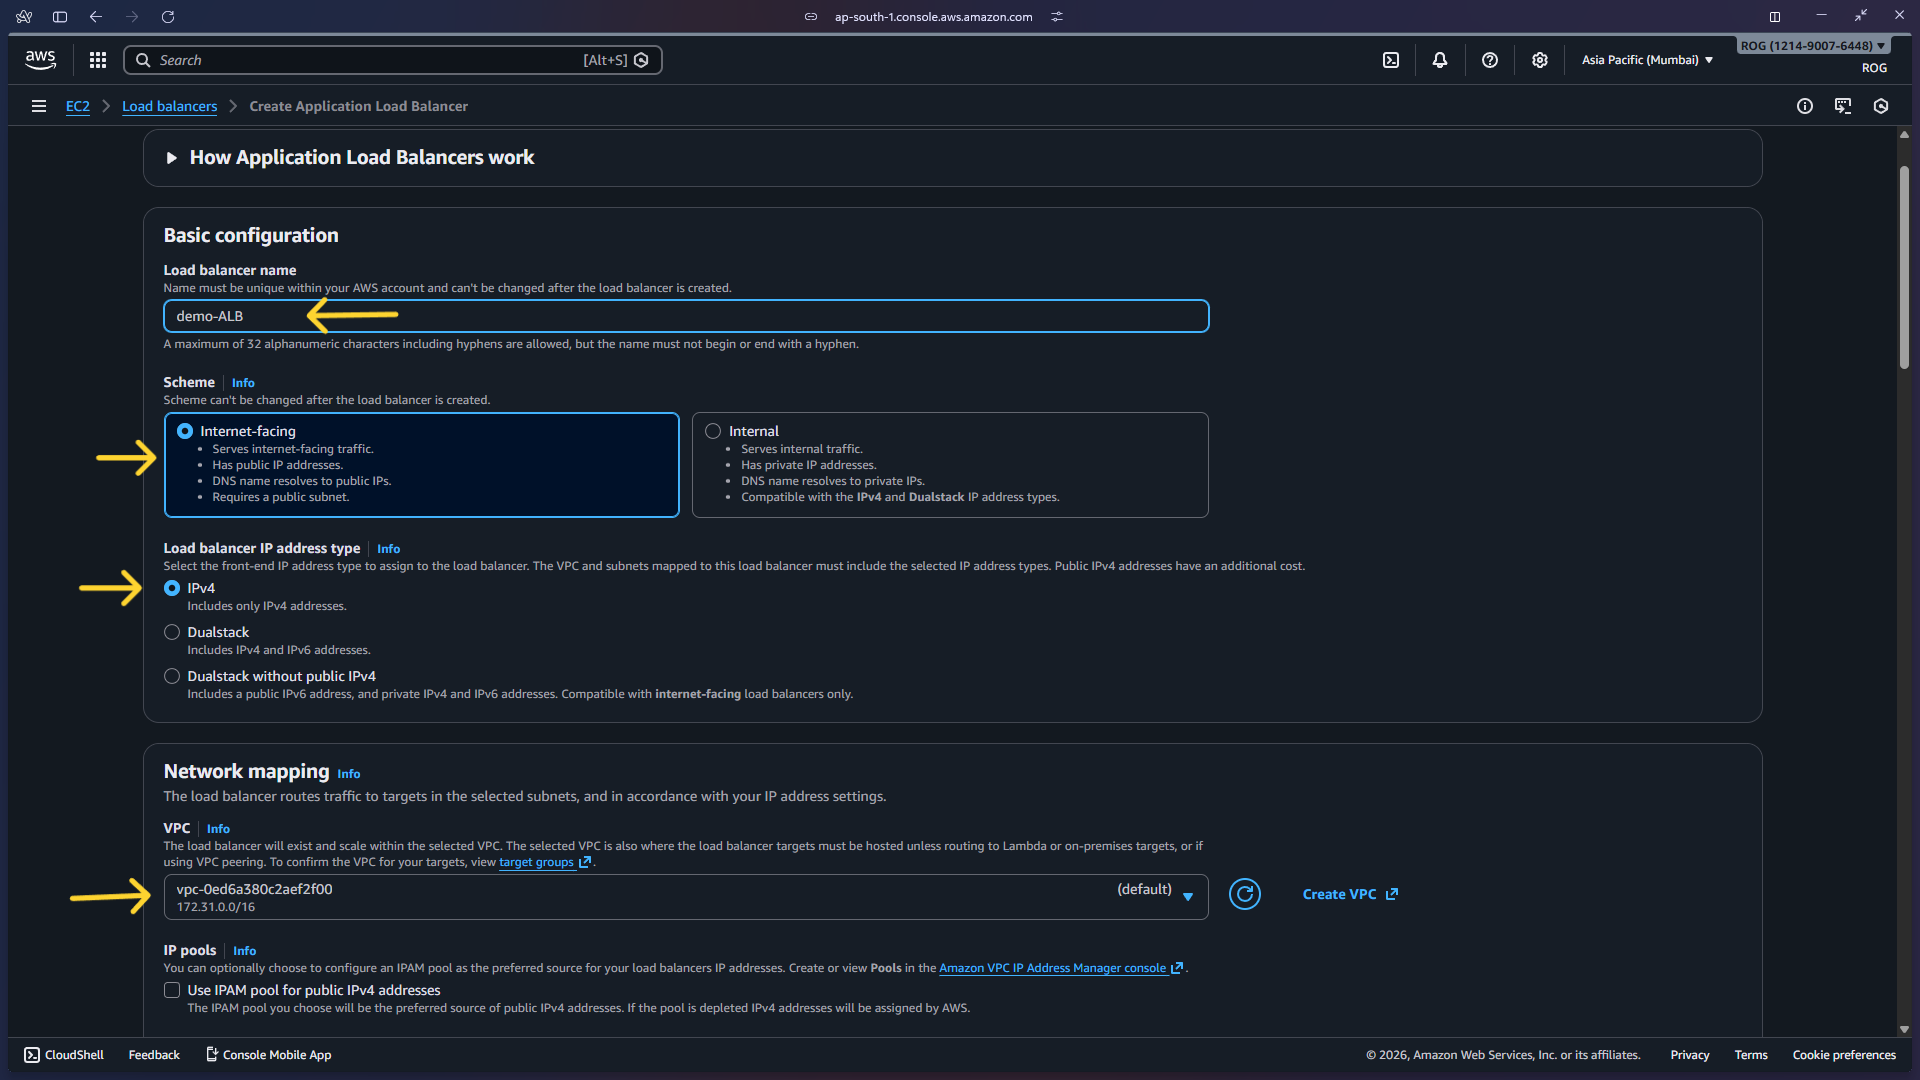Image resolution: width=1920 pixels, height=1080 pixels.
Task: Go to EC2 breadcrumb link
Action: (x=77, y=106)
